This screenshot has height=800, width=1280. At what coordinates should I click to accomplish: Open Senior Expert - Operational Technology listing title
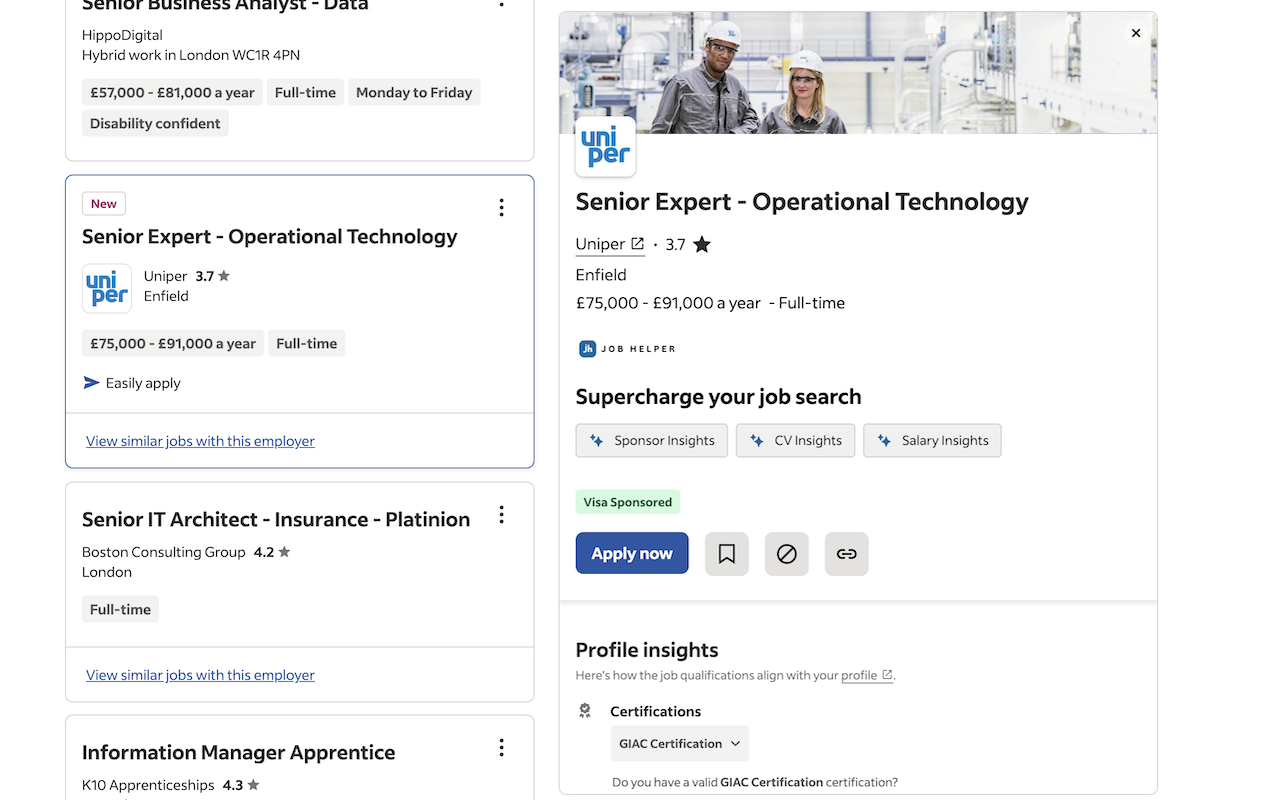coord(270,237)
